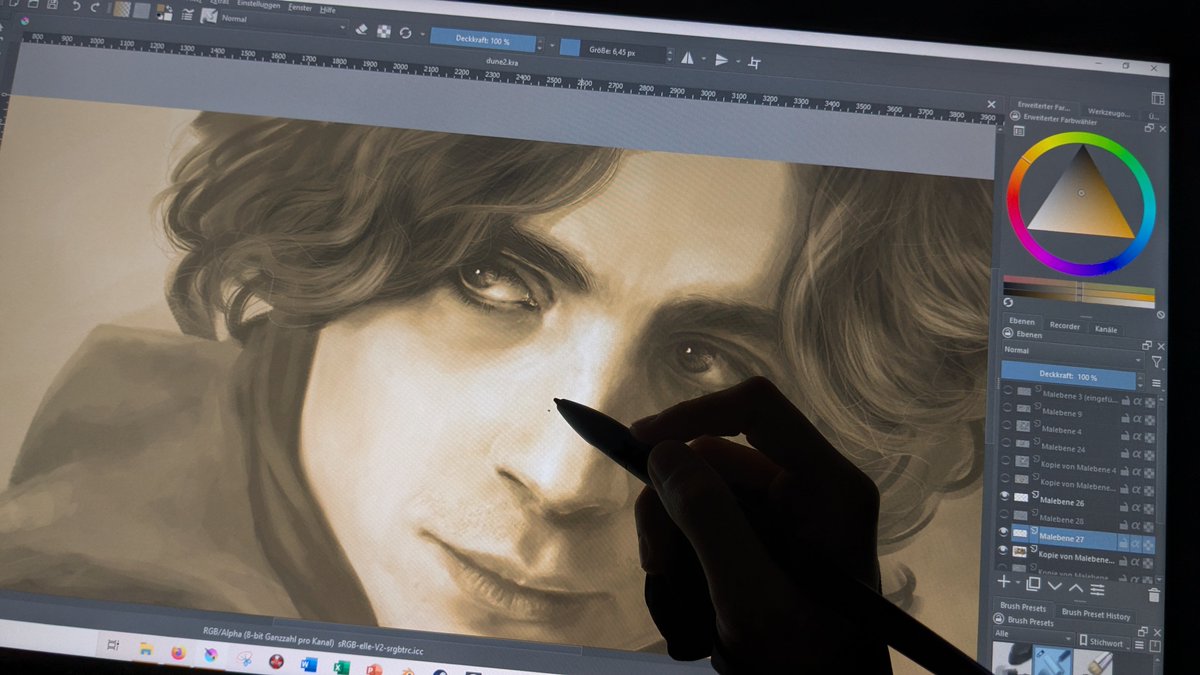This screenshot has width=1200, height=675.
Task: Pick a color in the triangle of the color wheel
Action: pos(1083,200)
